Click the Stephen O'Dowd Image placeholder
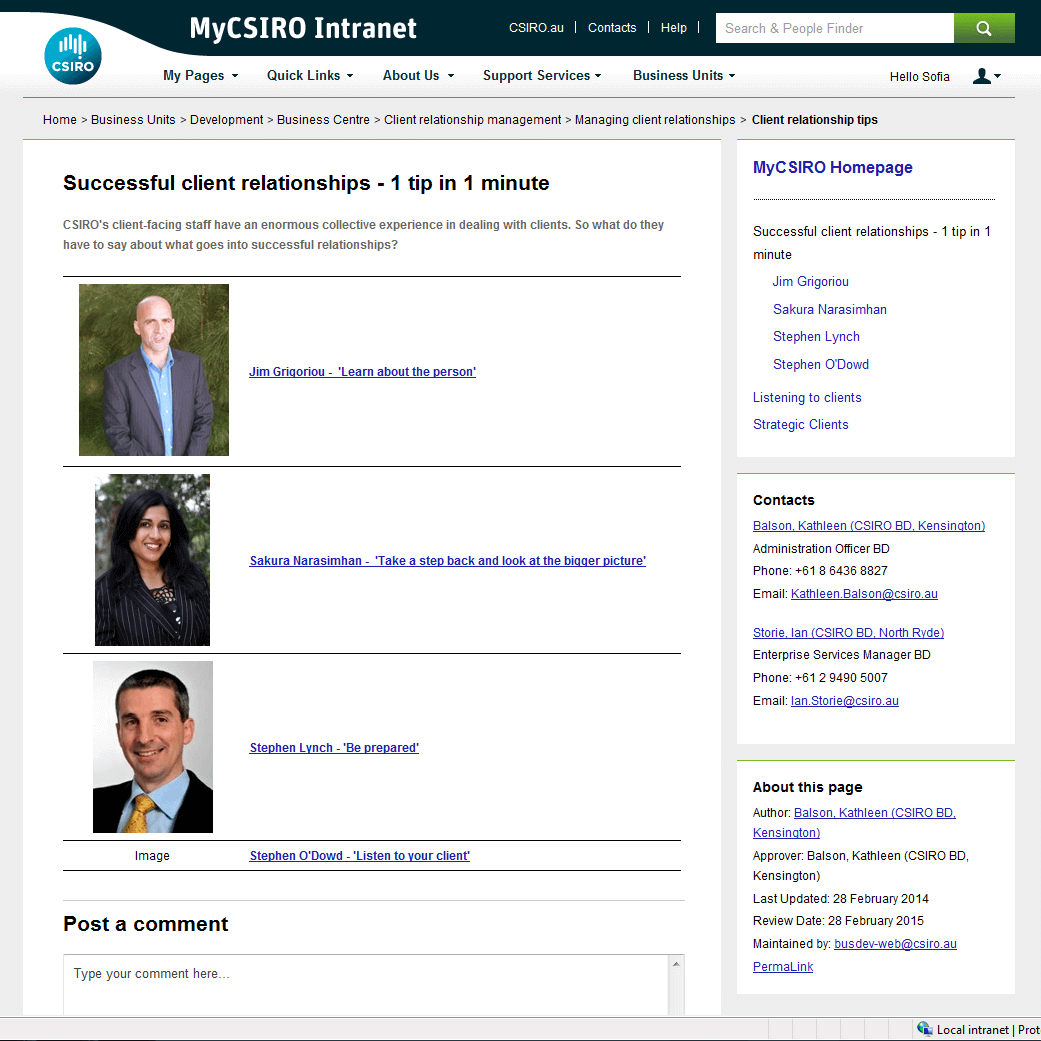 click(x=152, y=856)
